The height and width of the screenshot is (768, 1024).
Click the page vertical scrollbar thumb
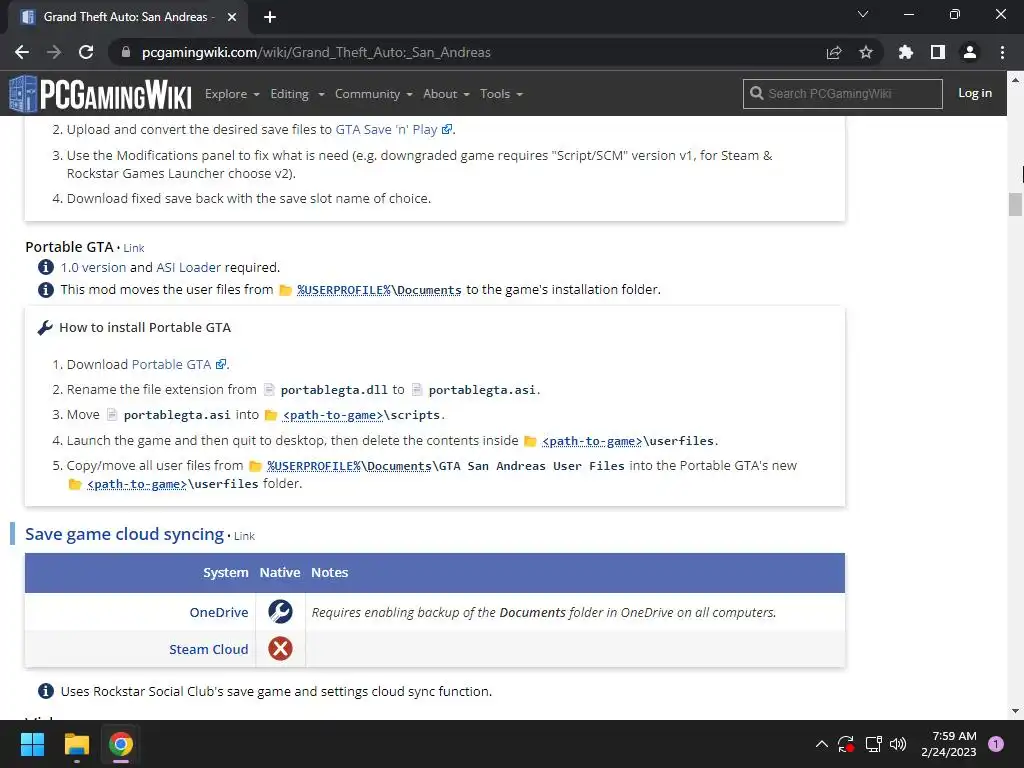tap(1015, 204)
